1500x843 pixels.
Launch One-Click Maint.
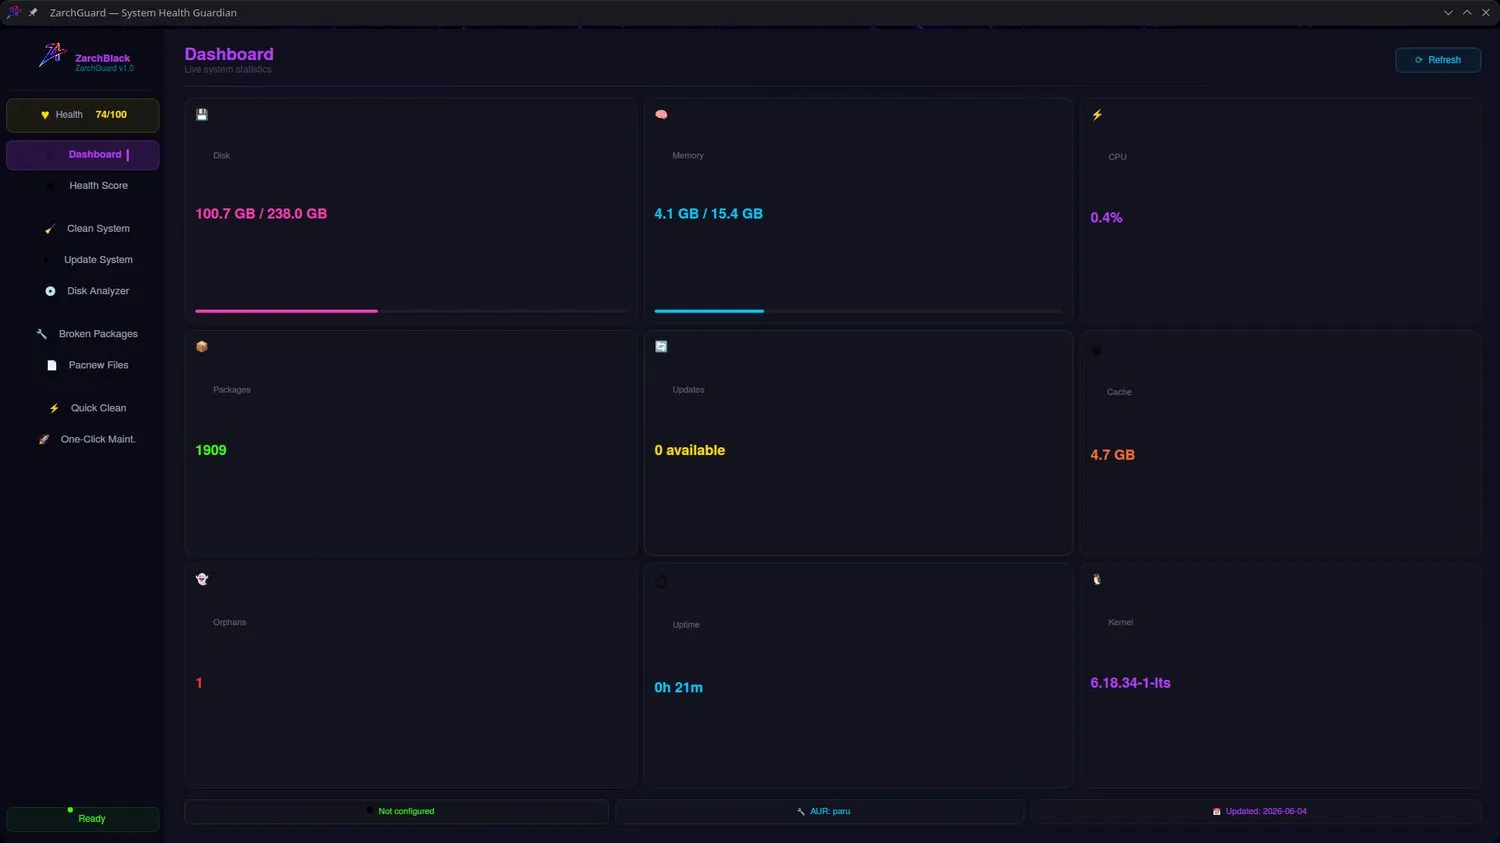click(83, 439)
